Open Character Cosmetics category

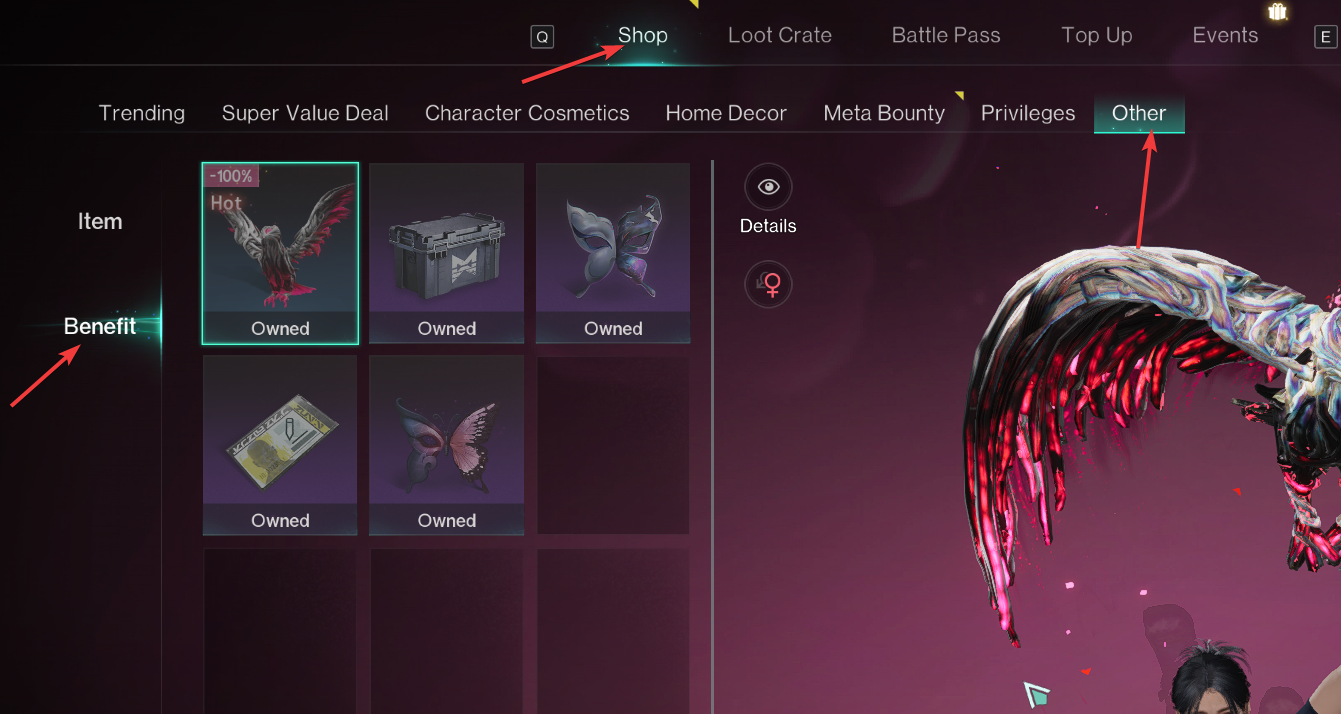tap(527, 113)
